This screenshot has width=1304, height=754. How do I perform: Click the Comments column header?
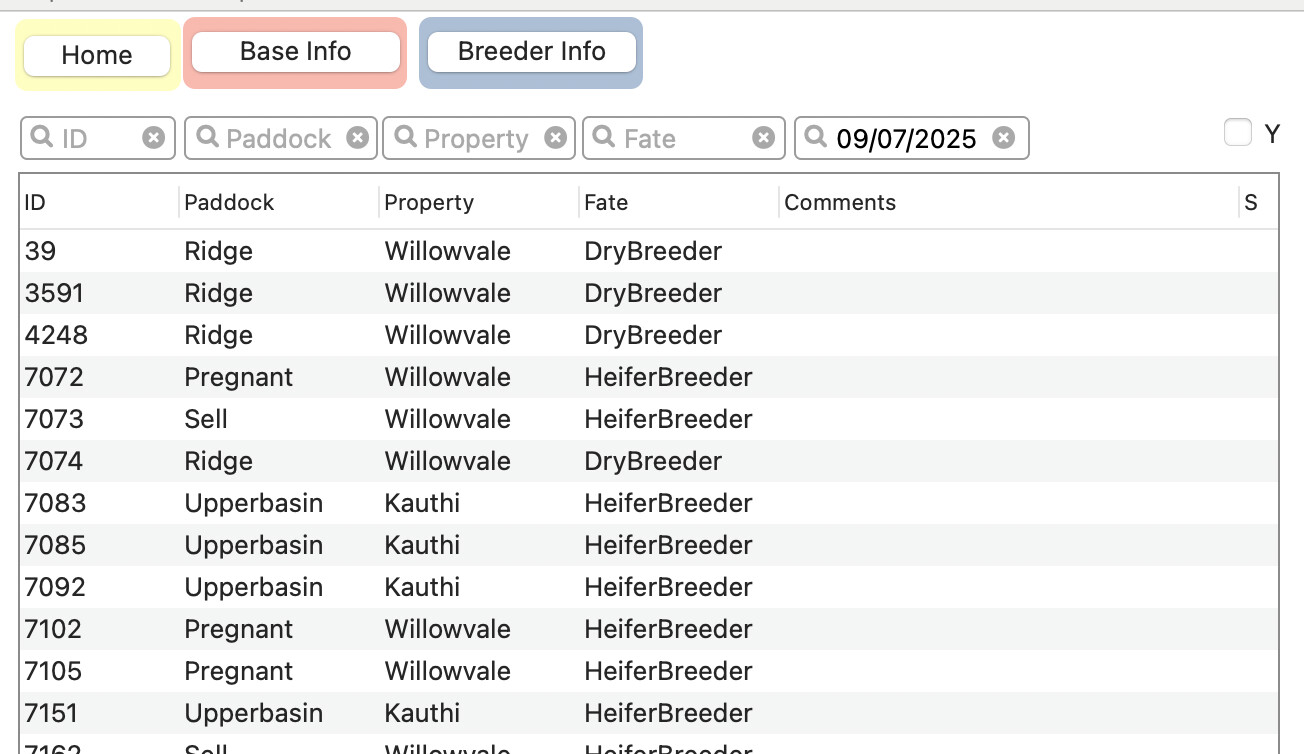tap(1009, 202)
